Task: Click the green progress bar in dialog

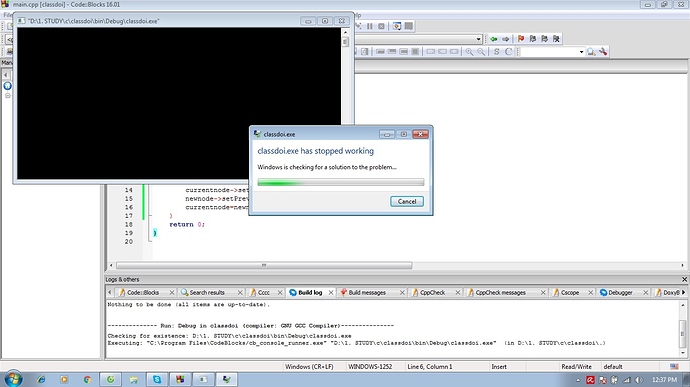Action: (341, 182)
